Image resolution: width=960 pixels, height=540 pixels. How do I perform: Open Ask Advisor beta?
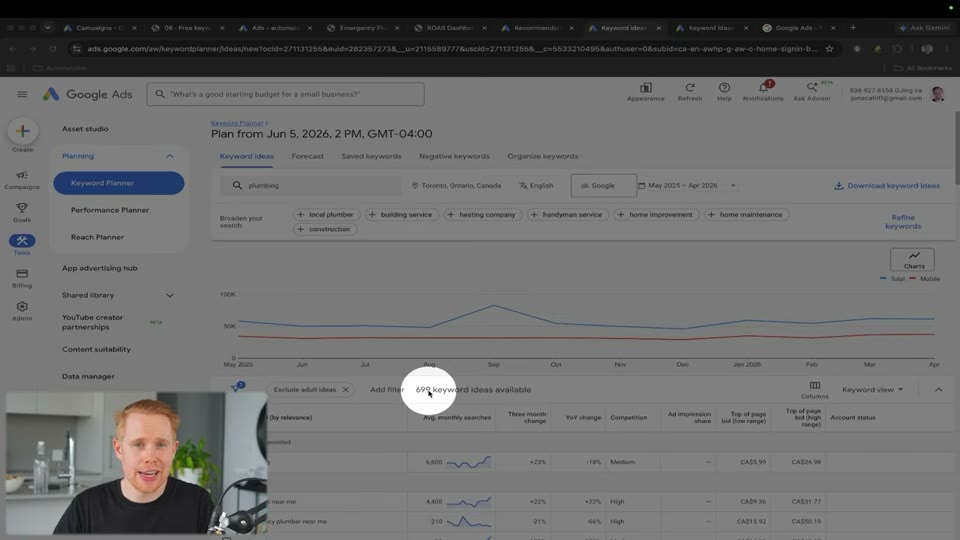click(812, 92)
